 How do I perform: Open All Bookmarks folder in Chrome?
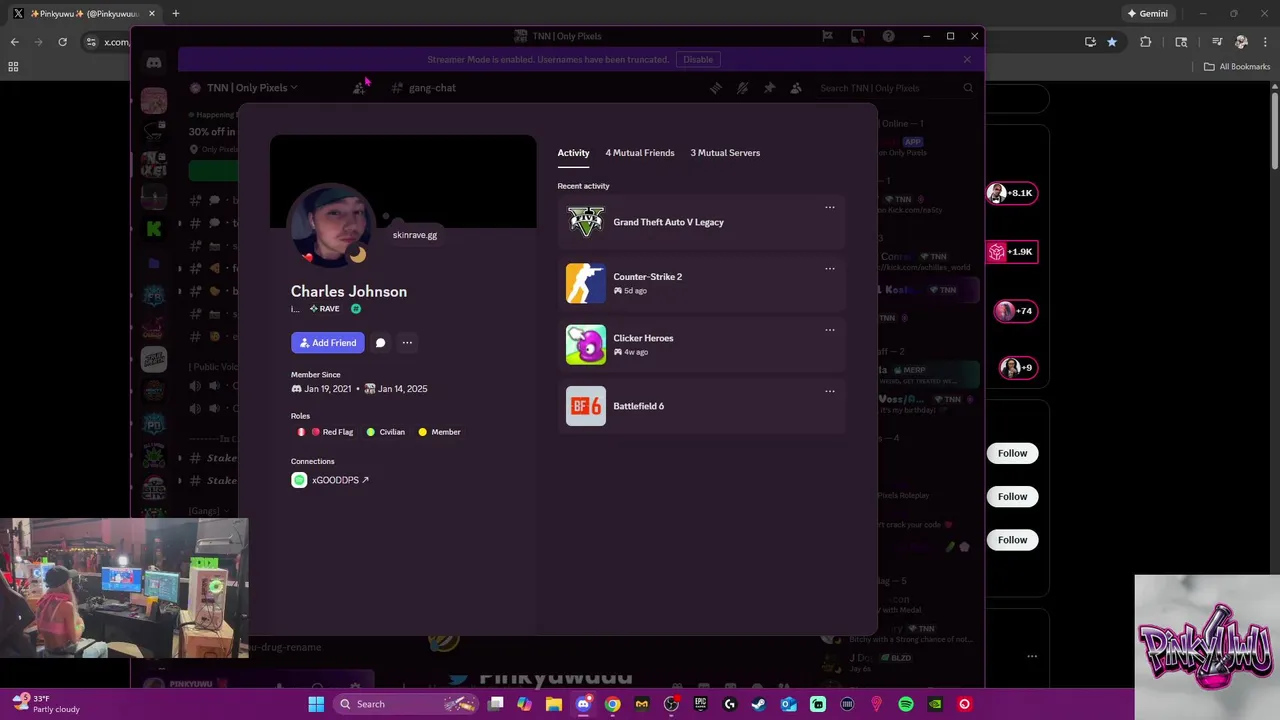1237,67
